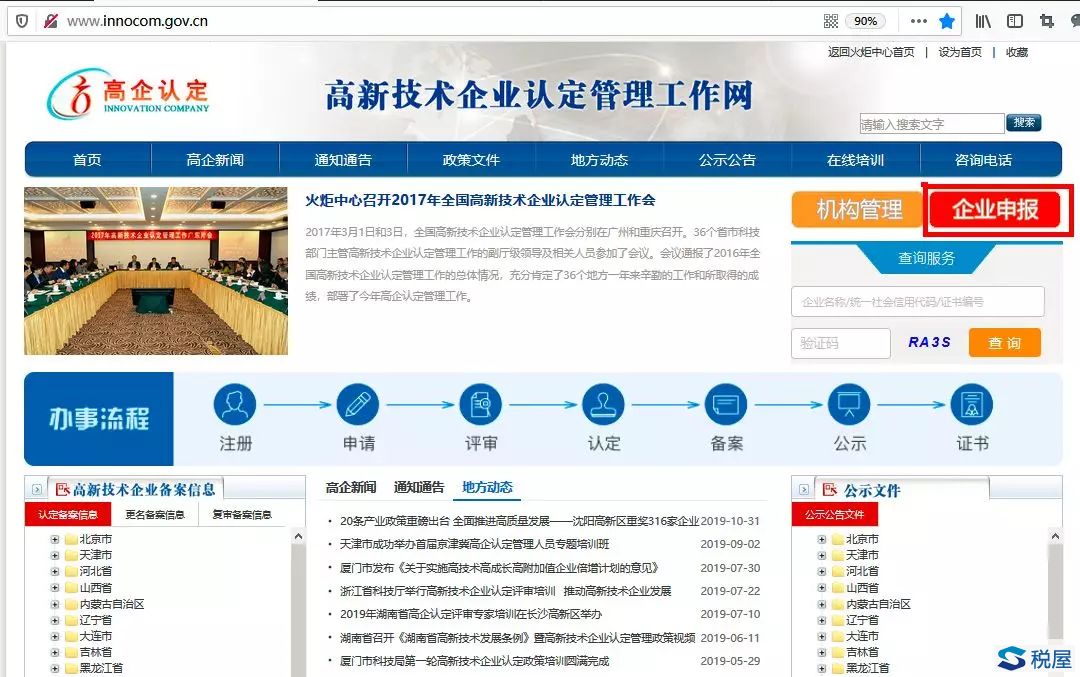Toggle the browser sidebar panel
1080x677 pixels.
(1014, 20)
